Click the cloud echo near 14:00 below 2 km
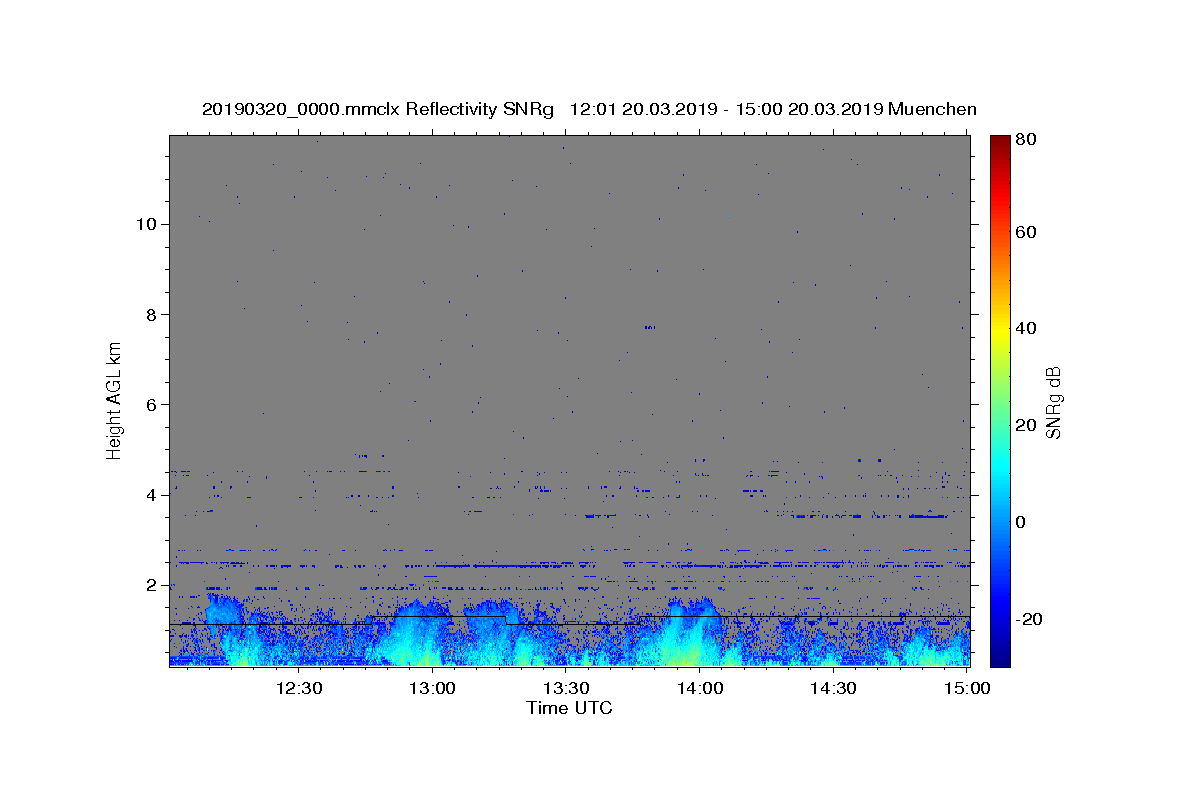This screenshot has height=800, width=1200. click(x=690, y=632)
